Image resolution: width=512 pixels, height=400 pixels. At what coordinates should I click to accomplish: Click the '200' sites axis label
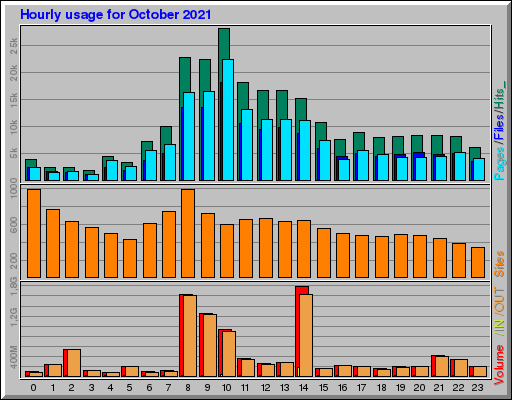coord(13,261)
